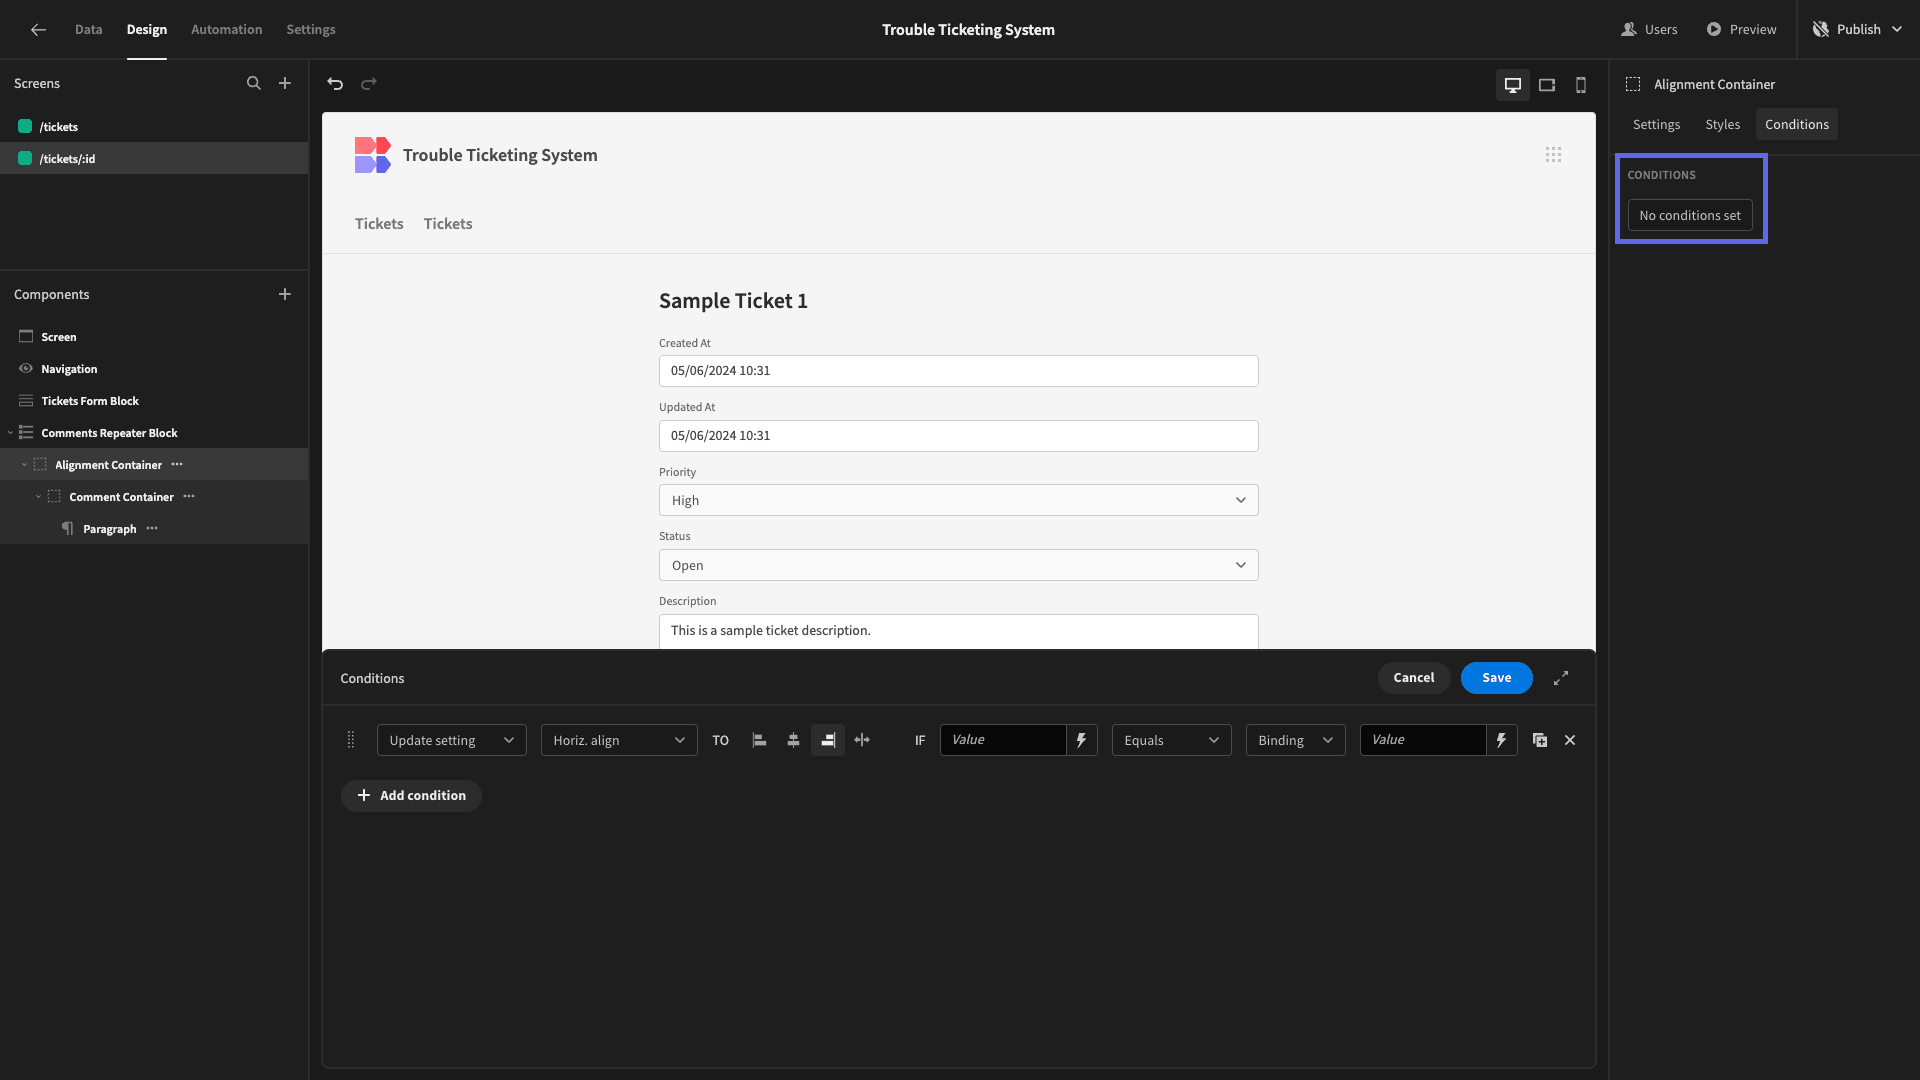The width and height of the screenshot is (1920, 1080).
Task: Switch to the Styles tab
Action: 1722,125
